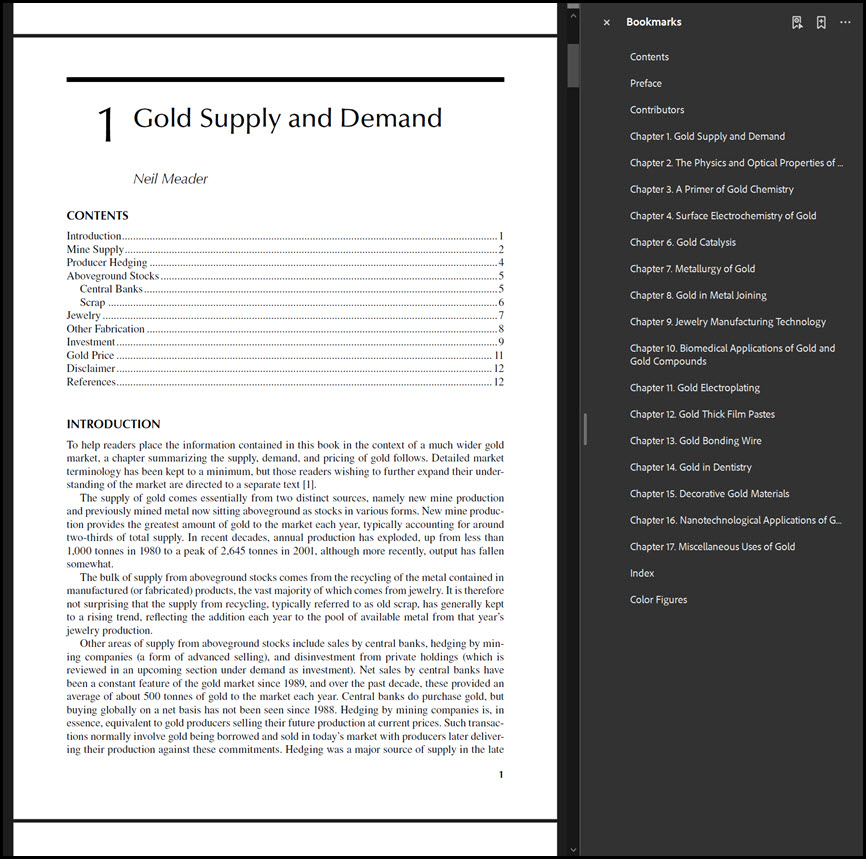Click the Central Banks contents sub-entry

292,289
